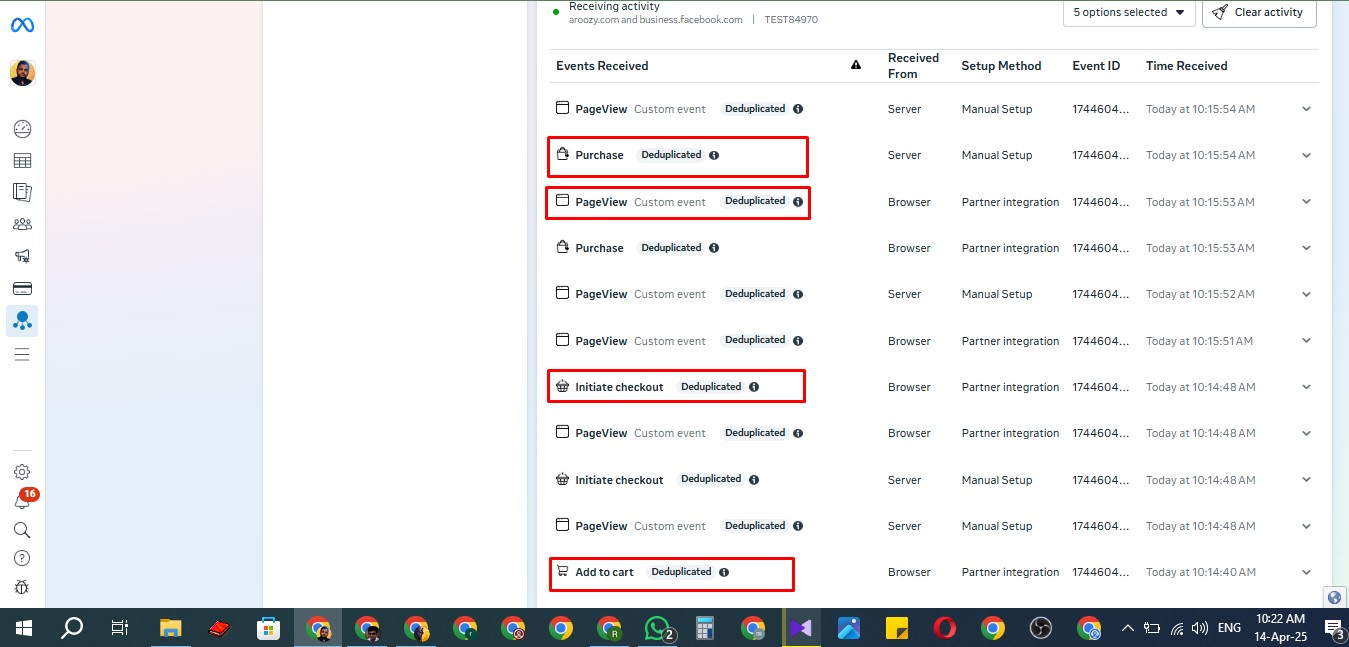1349x647 pixels.
Task: Click the profile avatar in sidebar
Action: point(22,73)
